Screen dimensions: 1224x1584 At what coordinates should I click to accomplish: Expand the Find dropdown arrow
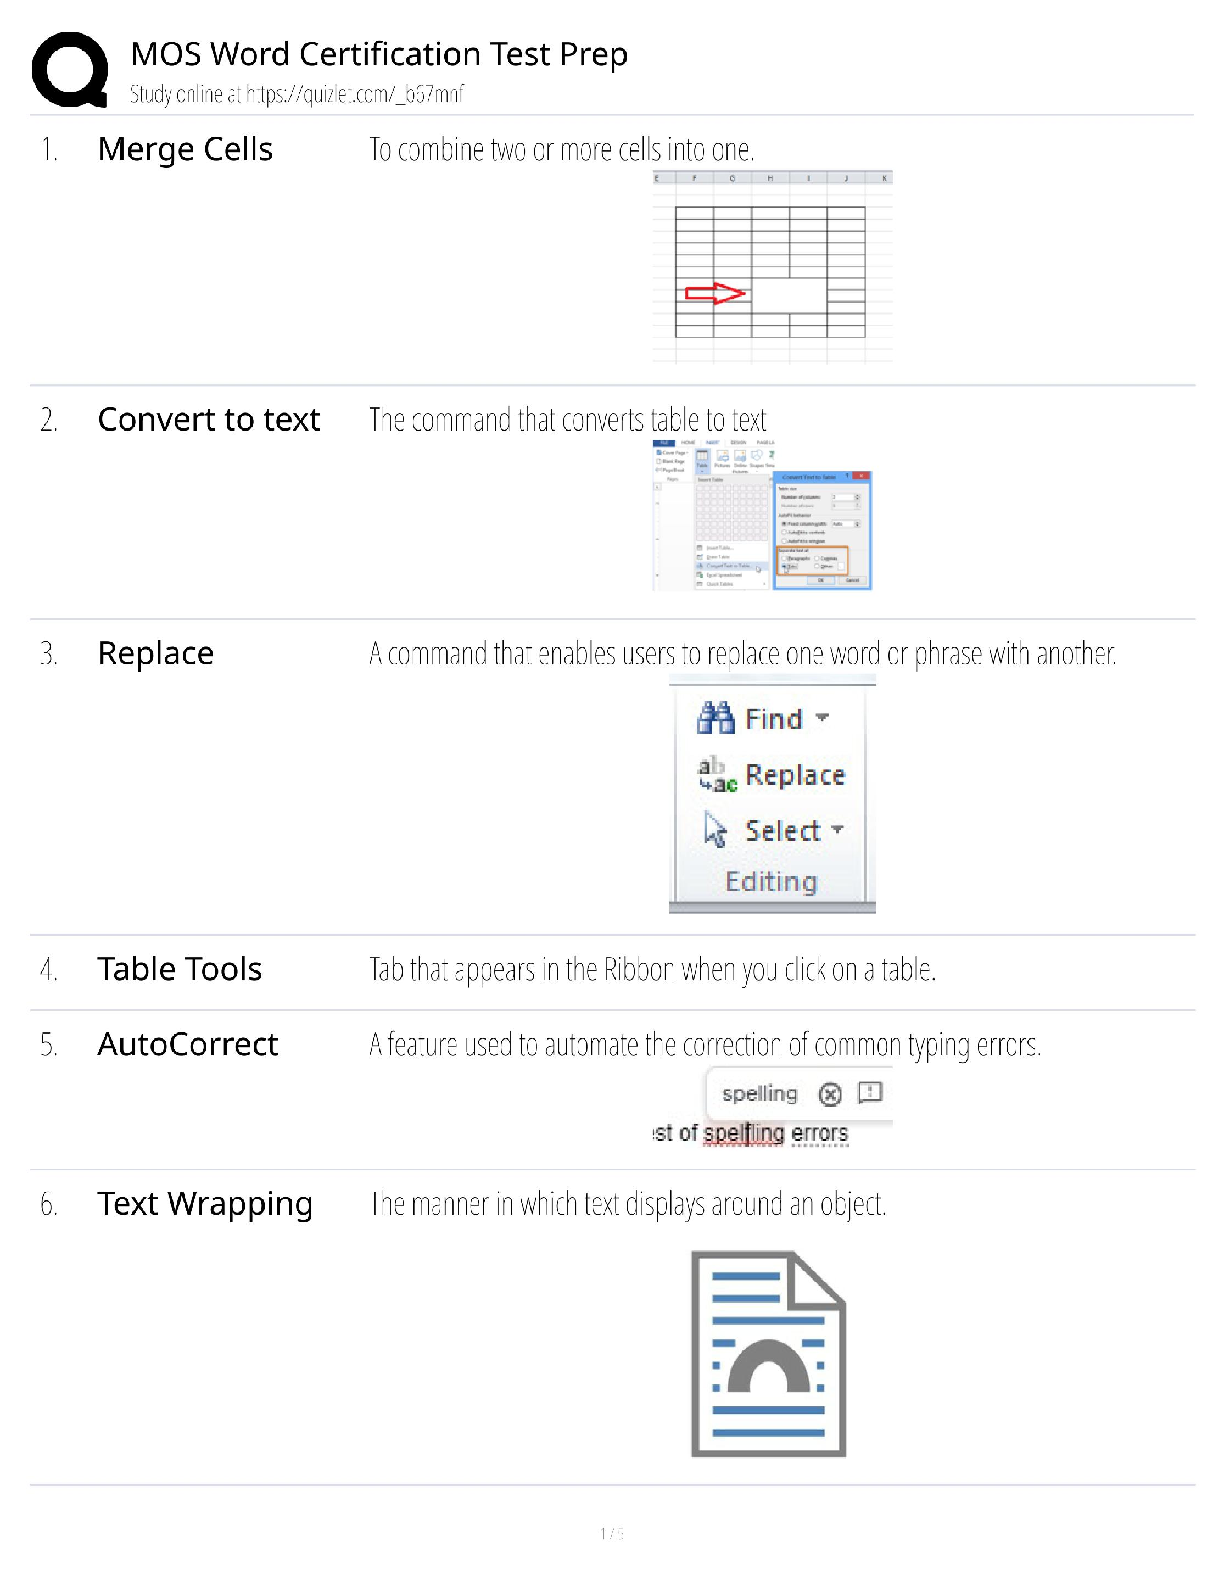[822, 717]
